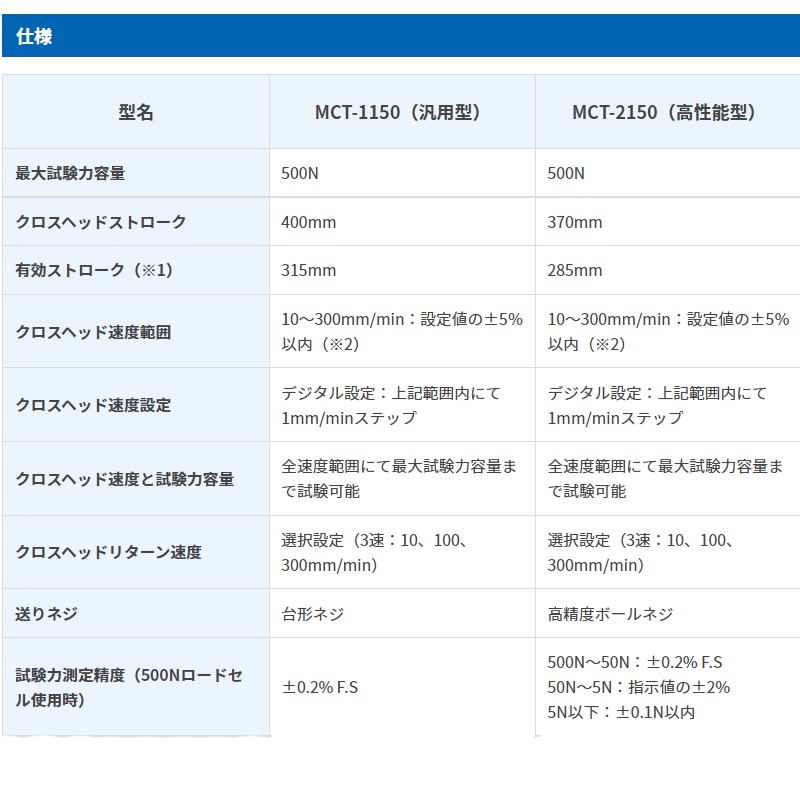Viewport: 800px width, 800px height.
Task: Click the 285mm effective stroke value
Action: 574,270
